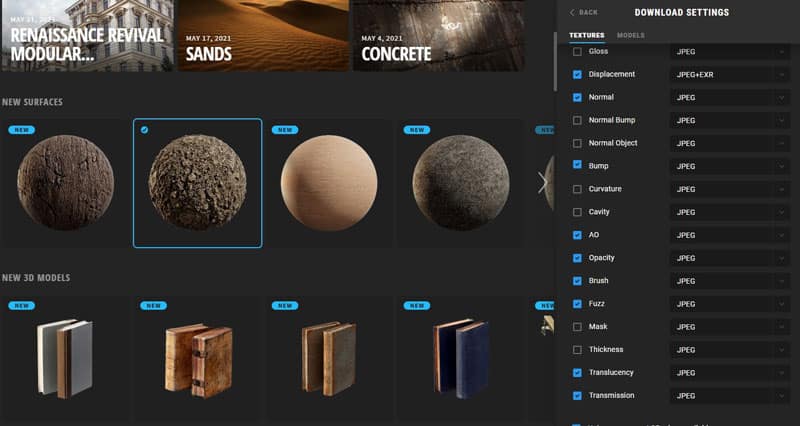Expand the Opacity format dropdown
Screen dimensions: 800x426
coord(730,258)
